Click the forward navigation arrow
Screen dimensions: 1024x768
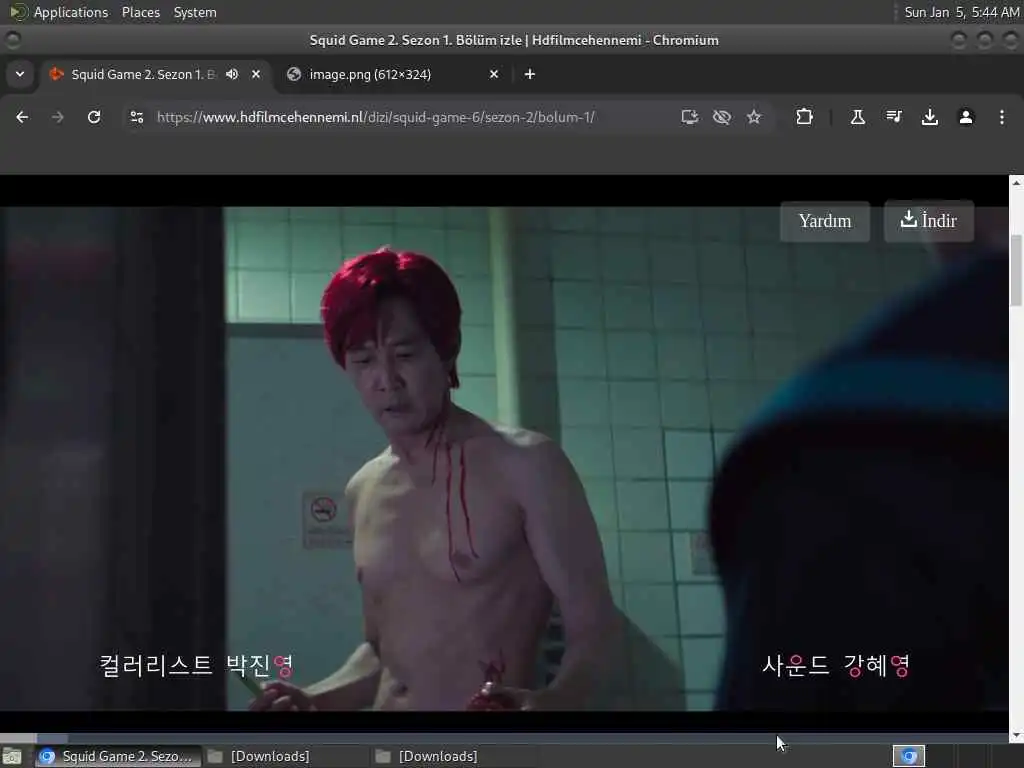point(57,117)
